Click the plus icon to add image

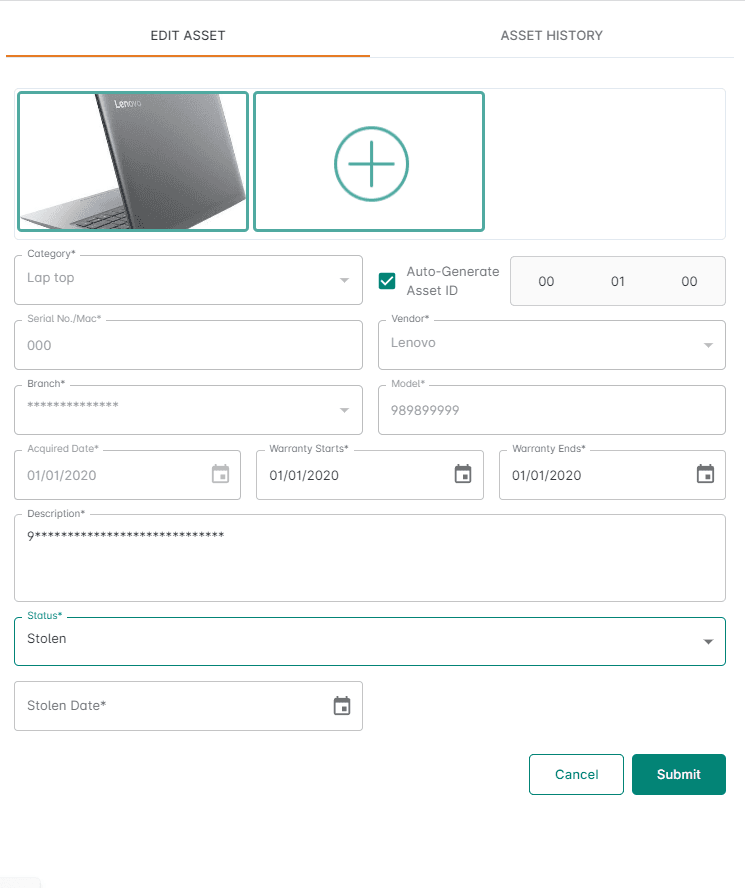(x=371, y=163)
